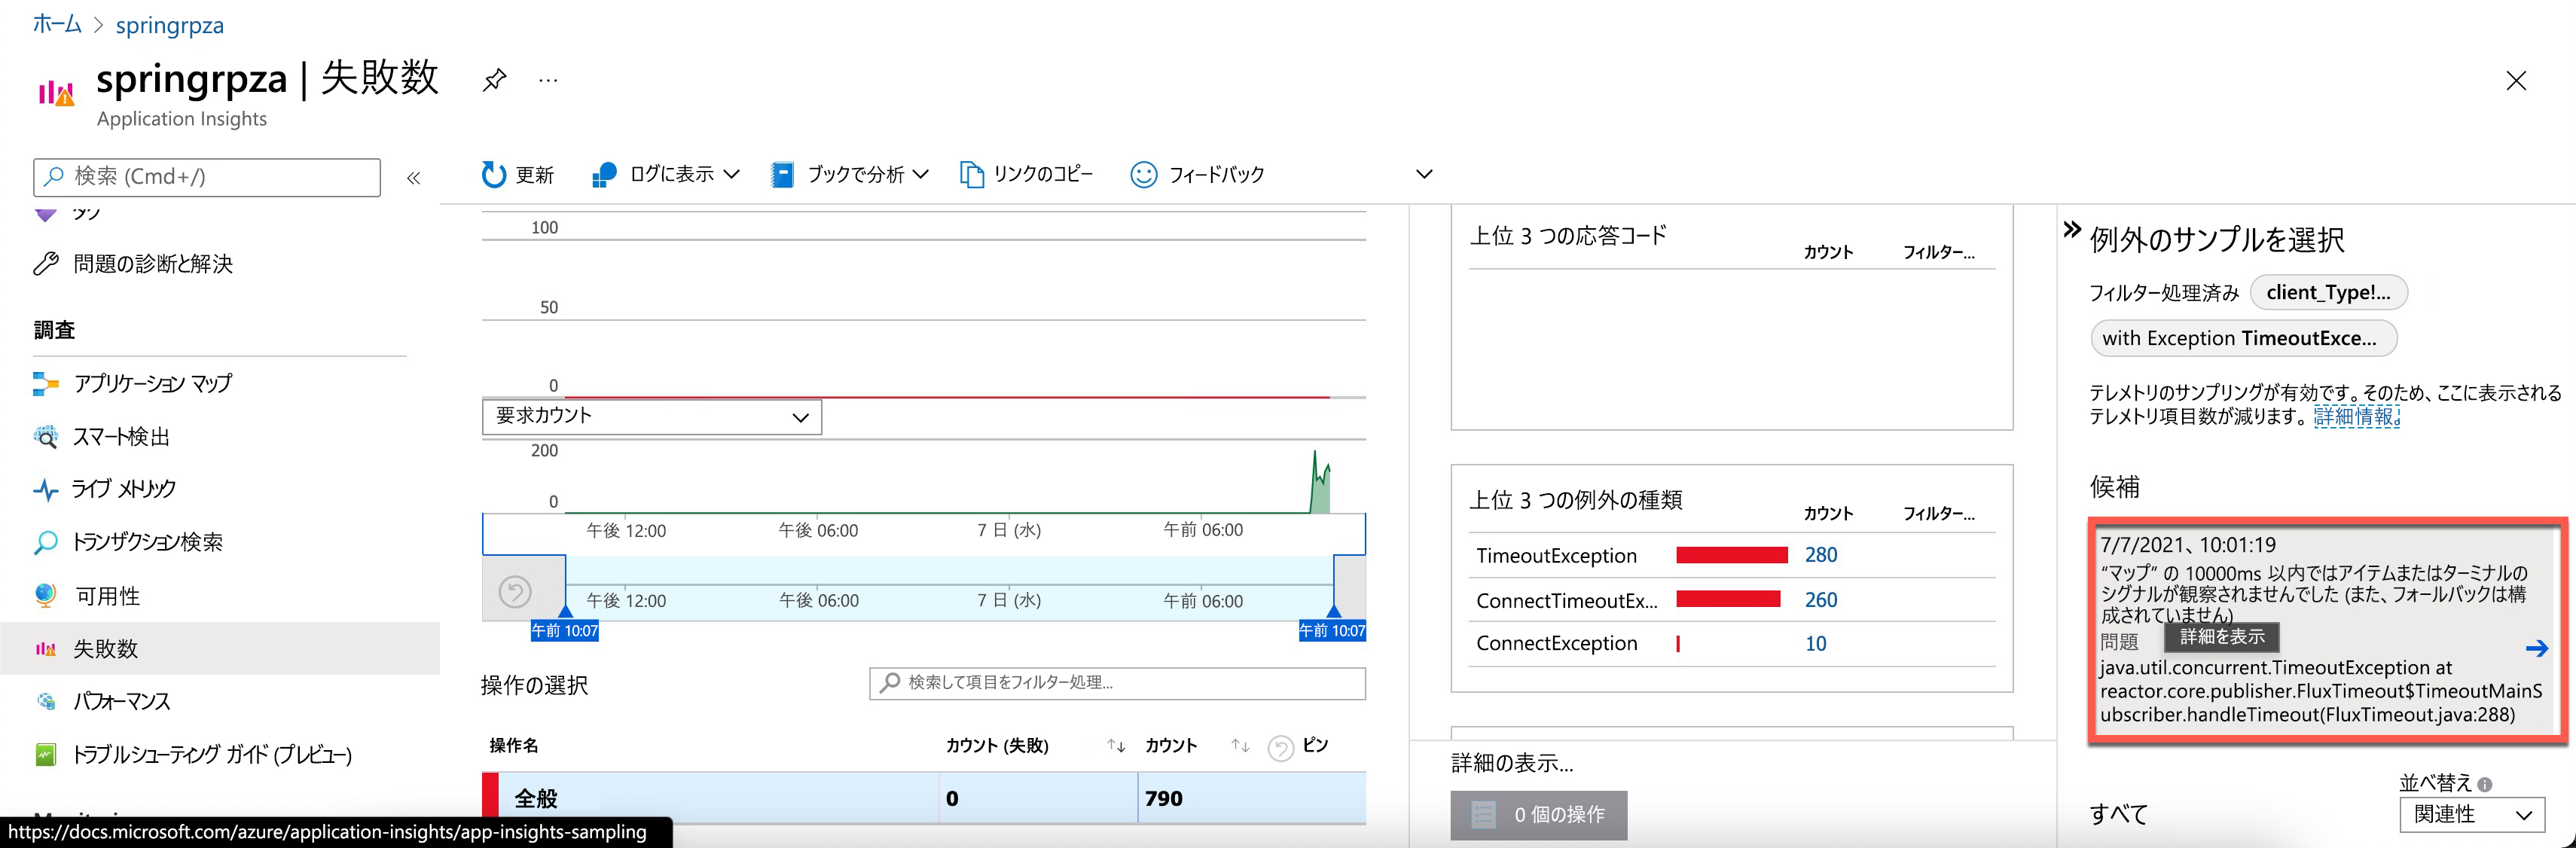Select ライブ メトリック menu item
The height and width of the screenshot is (848, 2576).
[x=124, y=489]
